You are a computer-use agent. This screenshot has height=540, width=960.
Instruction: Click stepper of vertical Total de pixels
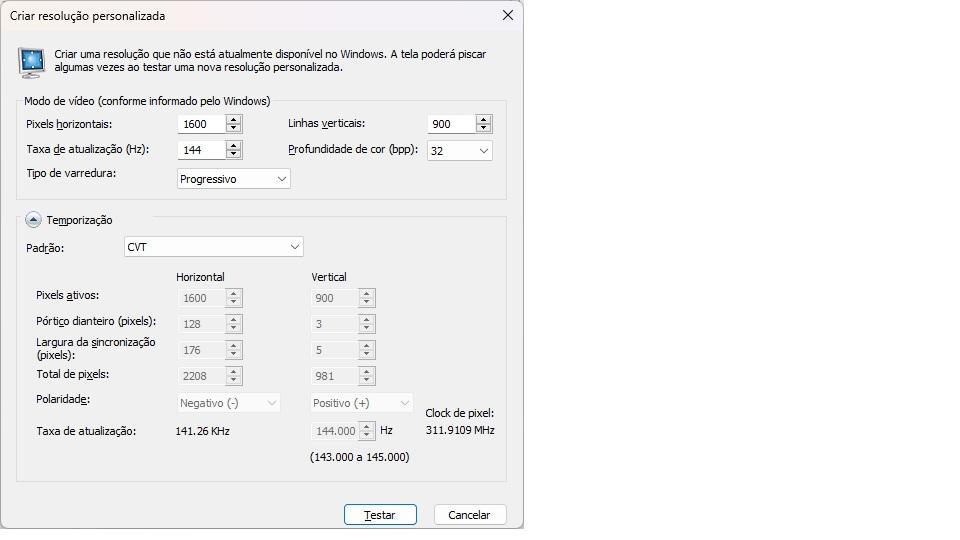pos(367,376)
